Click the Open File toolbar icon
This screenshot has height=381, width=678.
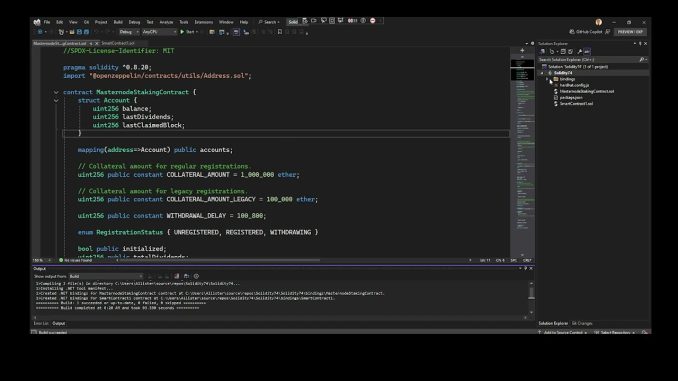[72, 32]
